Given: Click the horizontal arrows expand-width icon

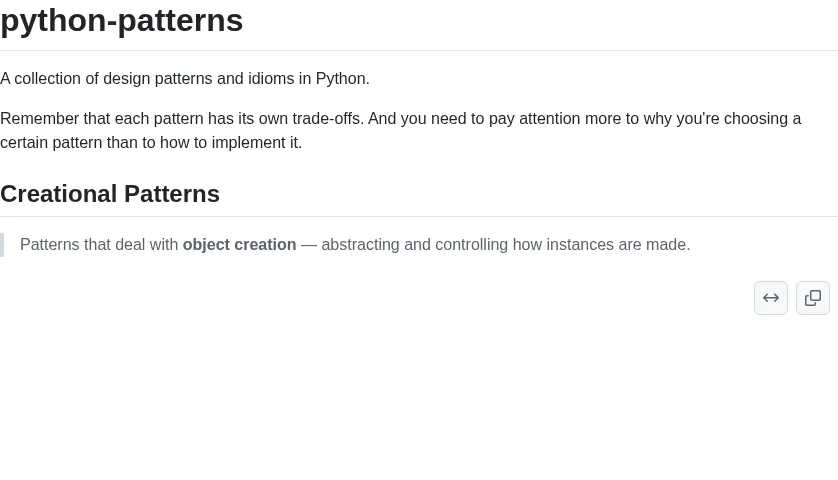Looking at the screenshot, I should point(771,298).
